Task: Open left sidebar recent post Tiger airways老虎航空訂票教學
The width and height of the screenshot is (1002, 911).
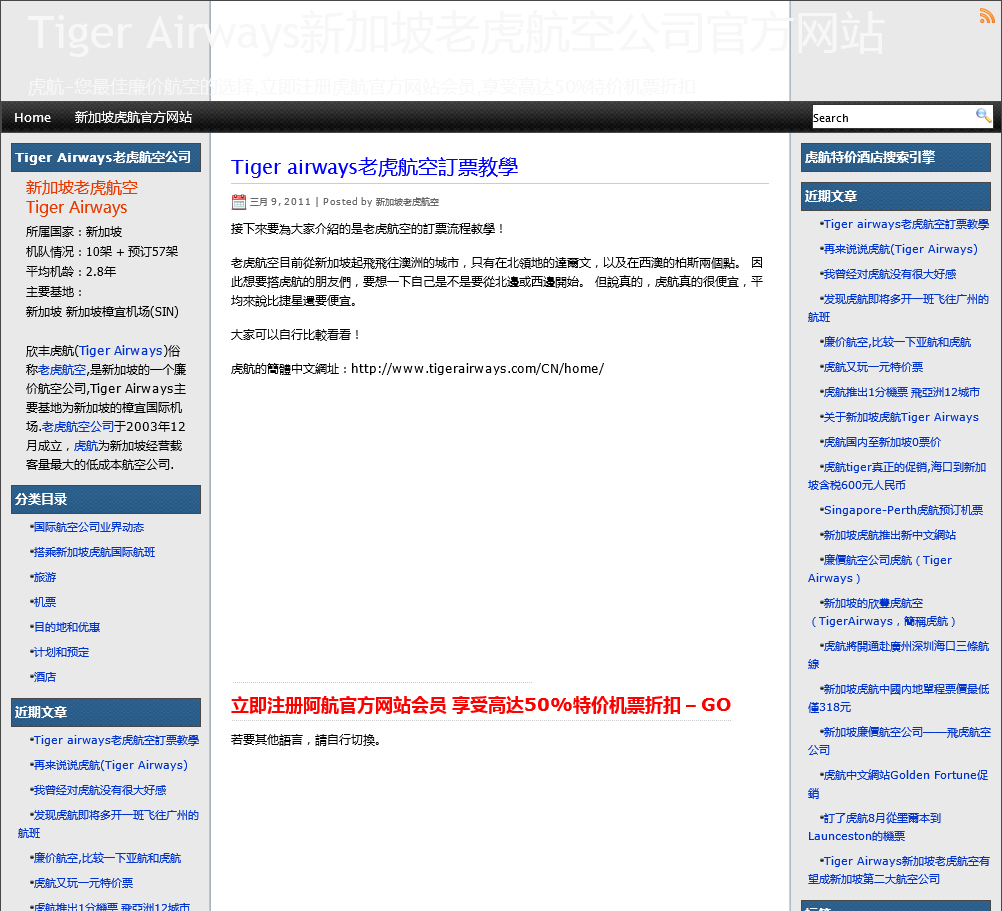Action: (x=116, y=740)
